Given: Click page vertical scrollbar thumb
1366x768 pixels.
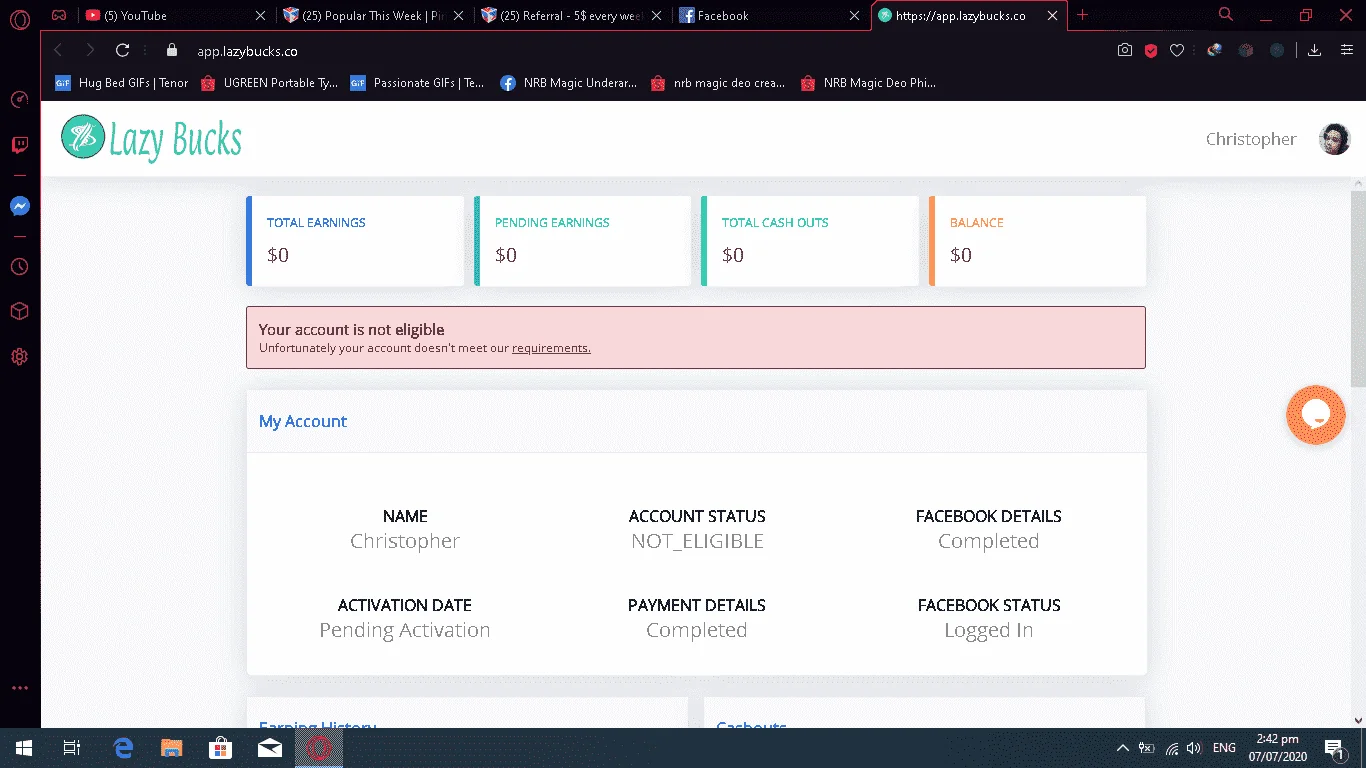Looking at the screenshot, I should [x=1357, y=287].
